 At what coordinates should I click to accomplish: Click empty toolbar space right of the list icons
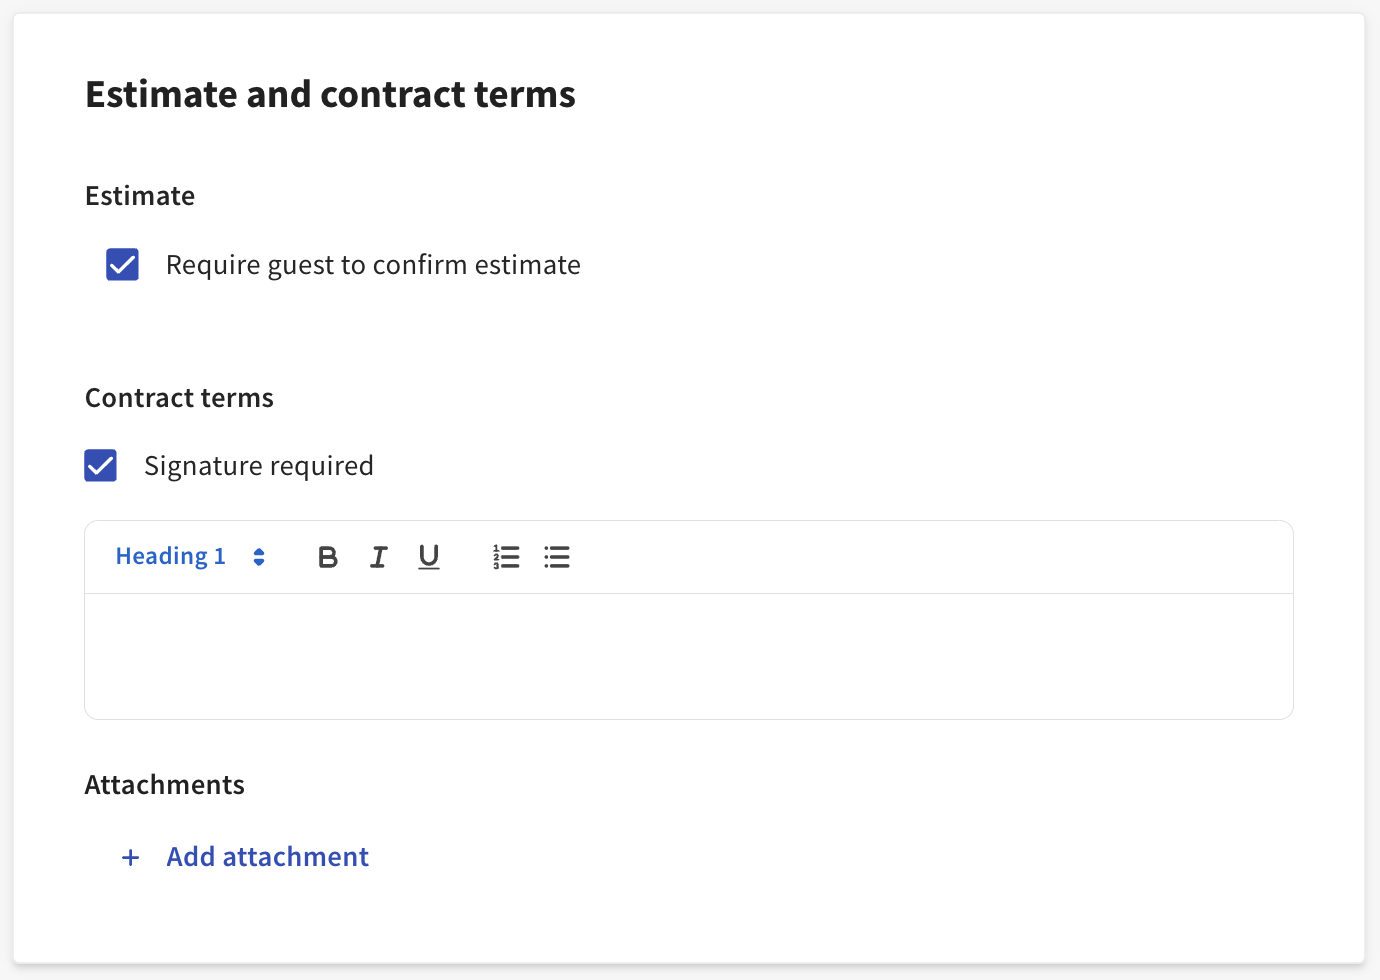[x=900, y=557]
